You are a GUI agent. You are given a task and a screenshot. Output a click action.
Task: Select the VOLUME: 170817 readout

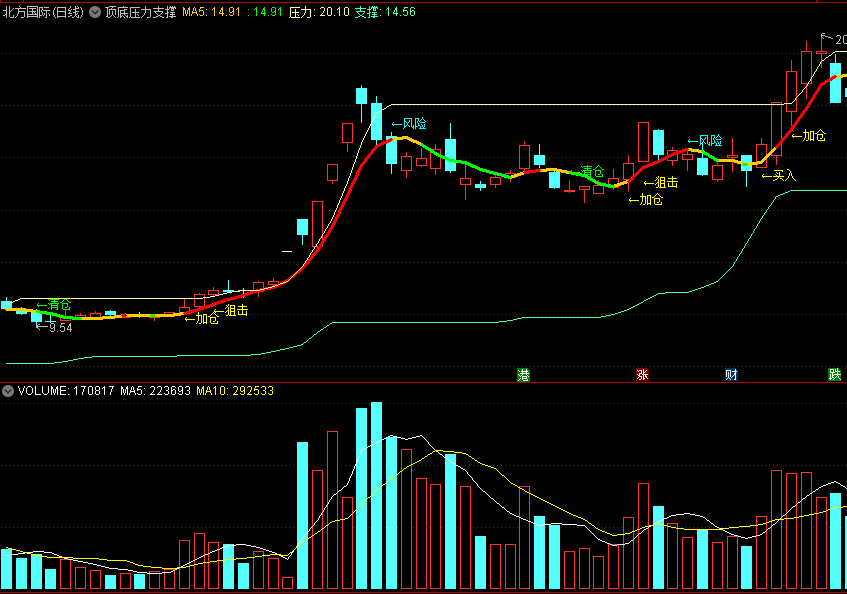[66, 390]
